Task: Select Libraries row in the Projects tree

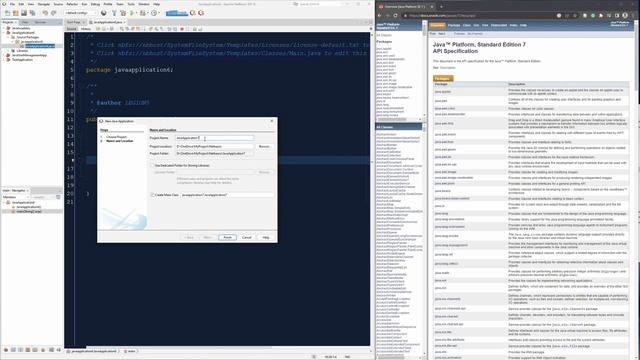Action: tap(22, 51)
